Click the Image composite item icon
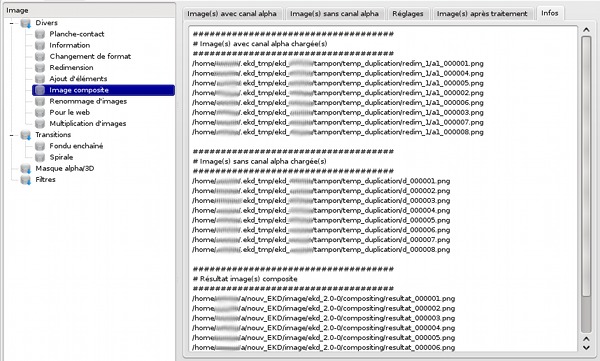Image resolution: width=600 pixels, height=361 pixels. [40, 90]
